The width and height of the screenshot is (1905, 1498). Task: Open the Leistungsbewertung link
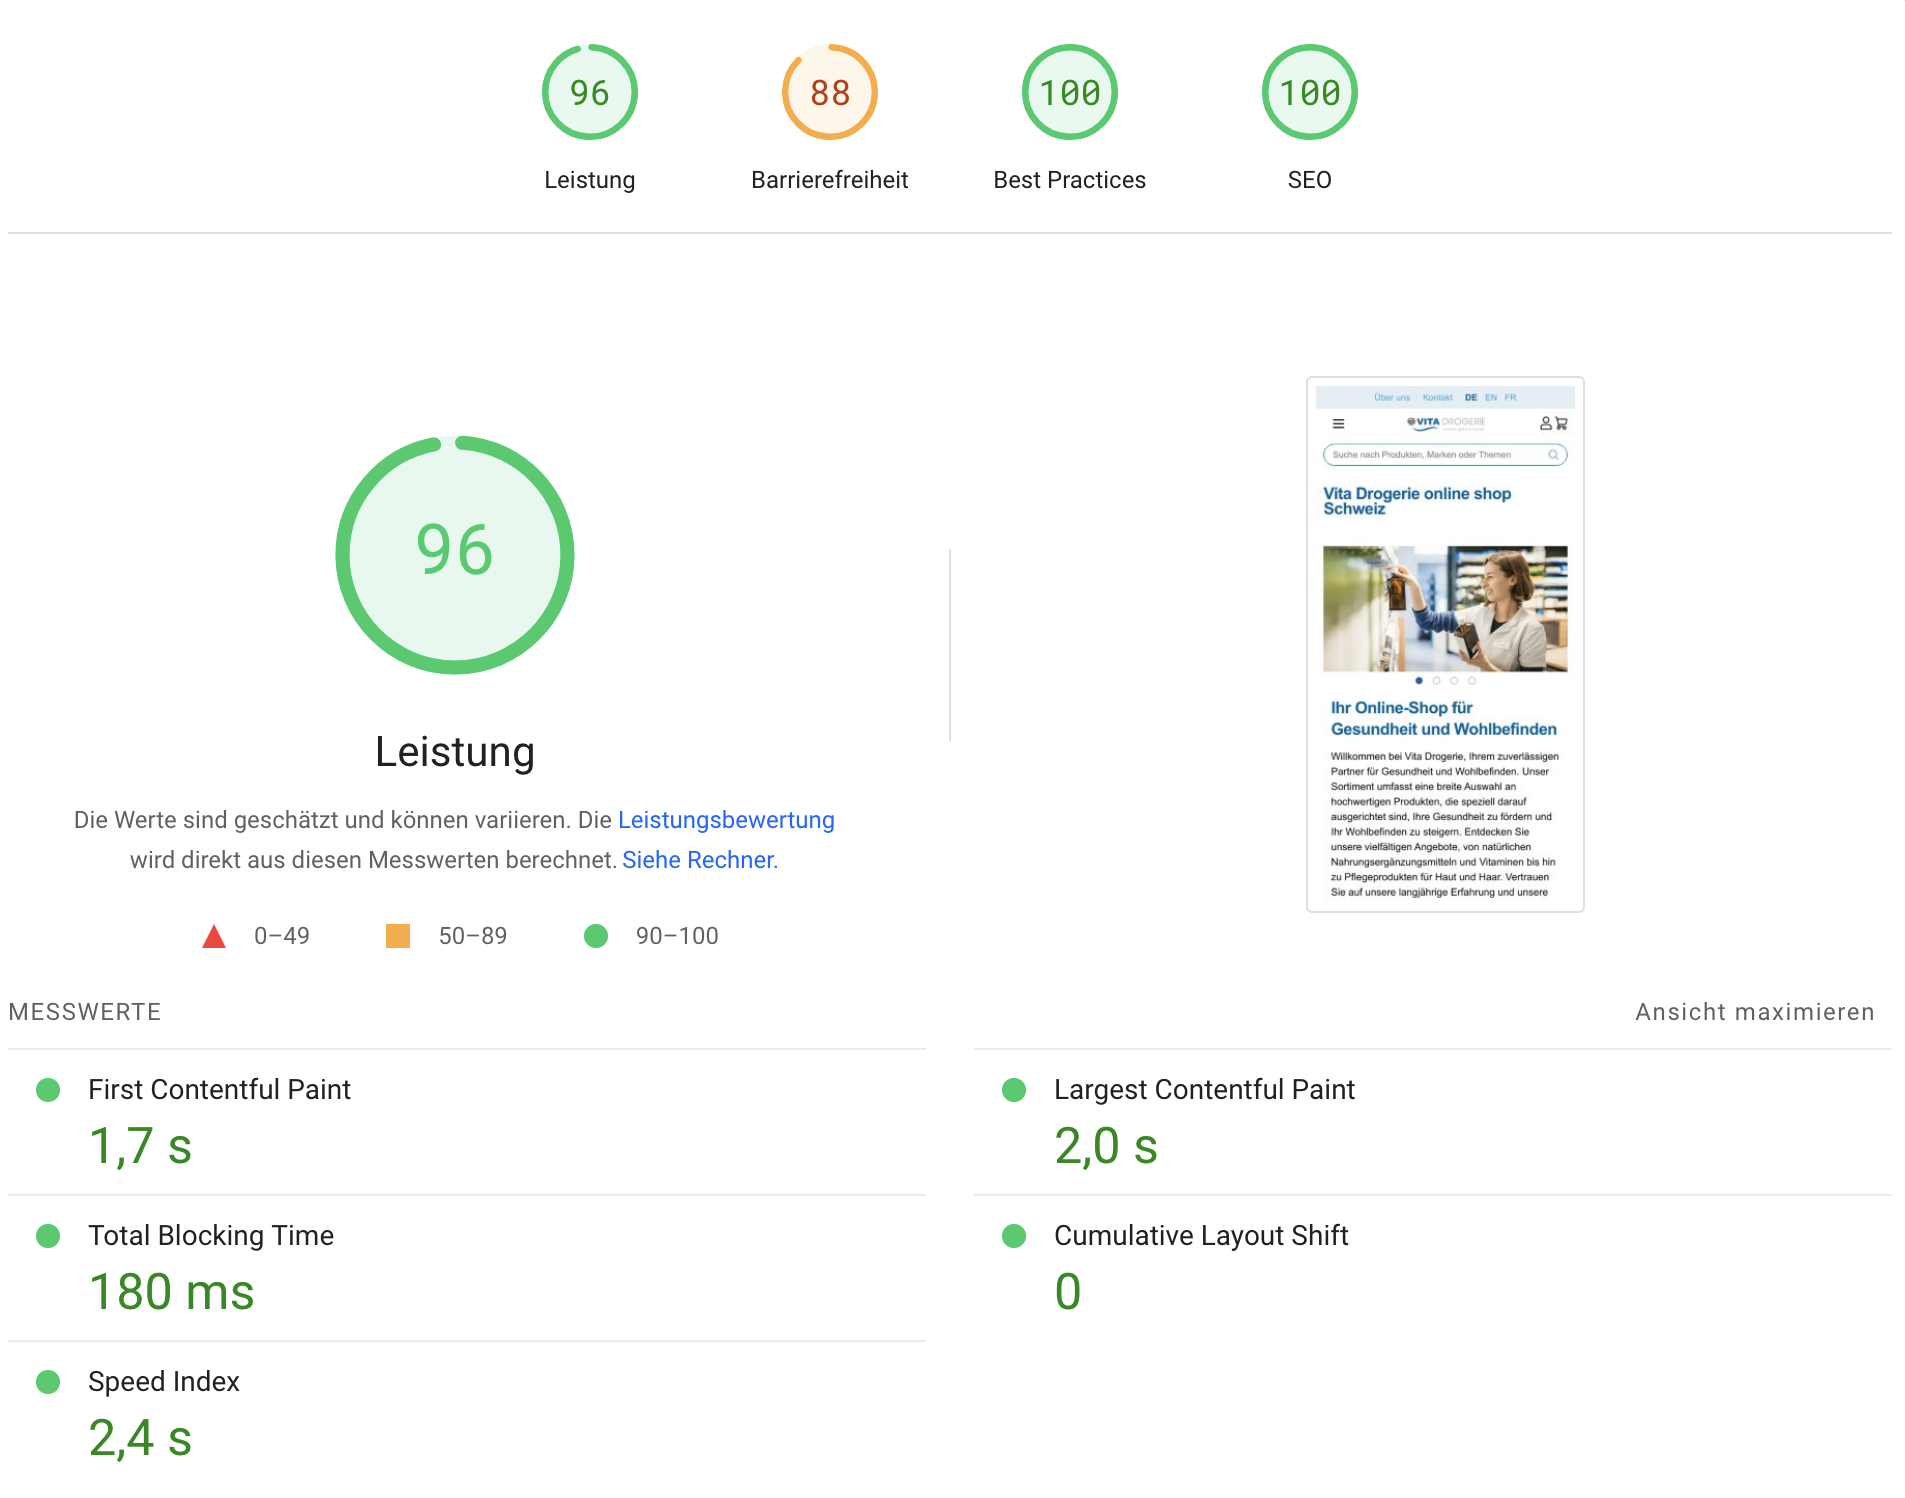click(726, 820)
